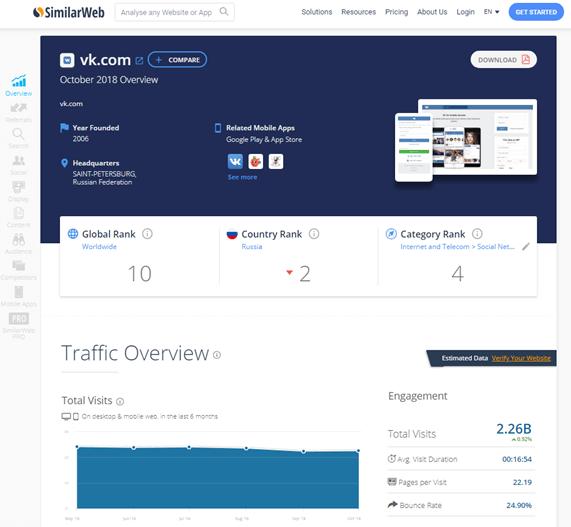Click the VK mobile app icon
The image size is (571, 527).
coord(235,161)
